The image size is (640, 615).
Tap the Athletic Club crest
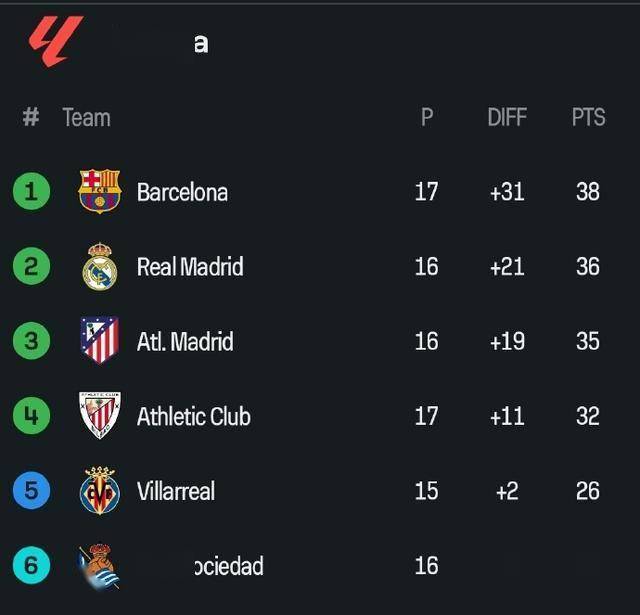pyautogui.click(x=100, y=415)
